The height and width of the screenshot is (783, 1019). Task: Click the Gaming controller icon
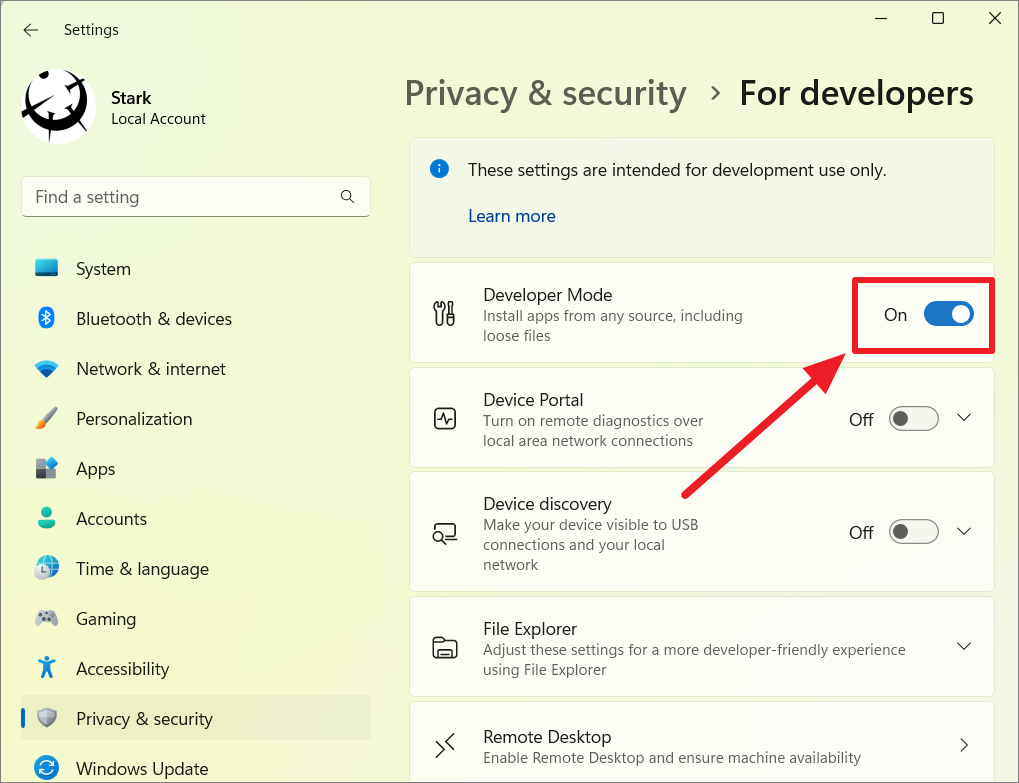click(x=46, y=618)
